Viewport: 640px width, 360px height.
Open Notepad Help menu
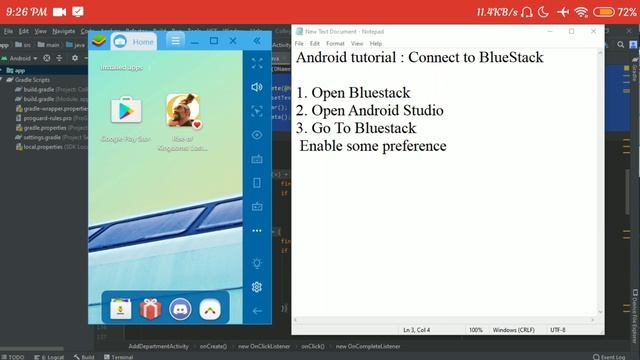pyautogui.click(x=376, y=43)
